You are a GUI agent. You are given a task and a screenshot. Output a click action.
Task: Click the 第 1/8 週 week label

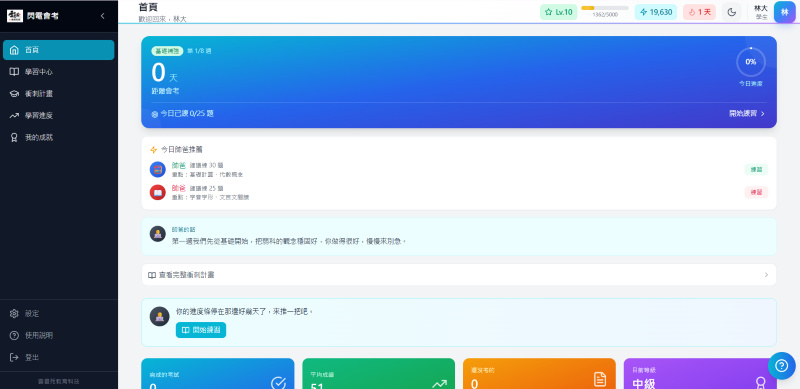point(199,51)
